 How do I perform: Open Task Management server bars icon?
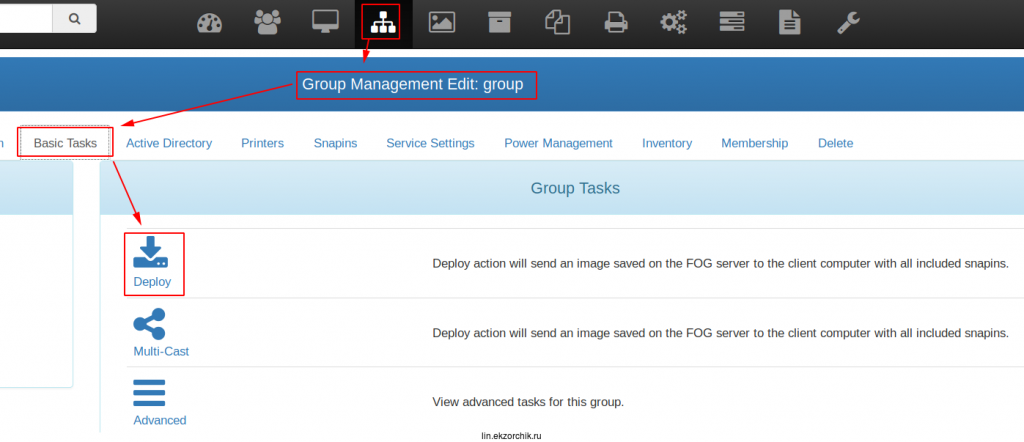pos(732,21)
